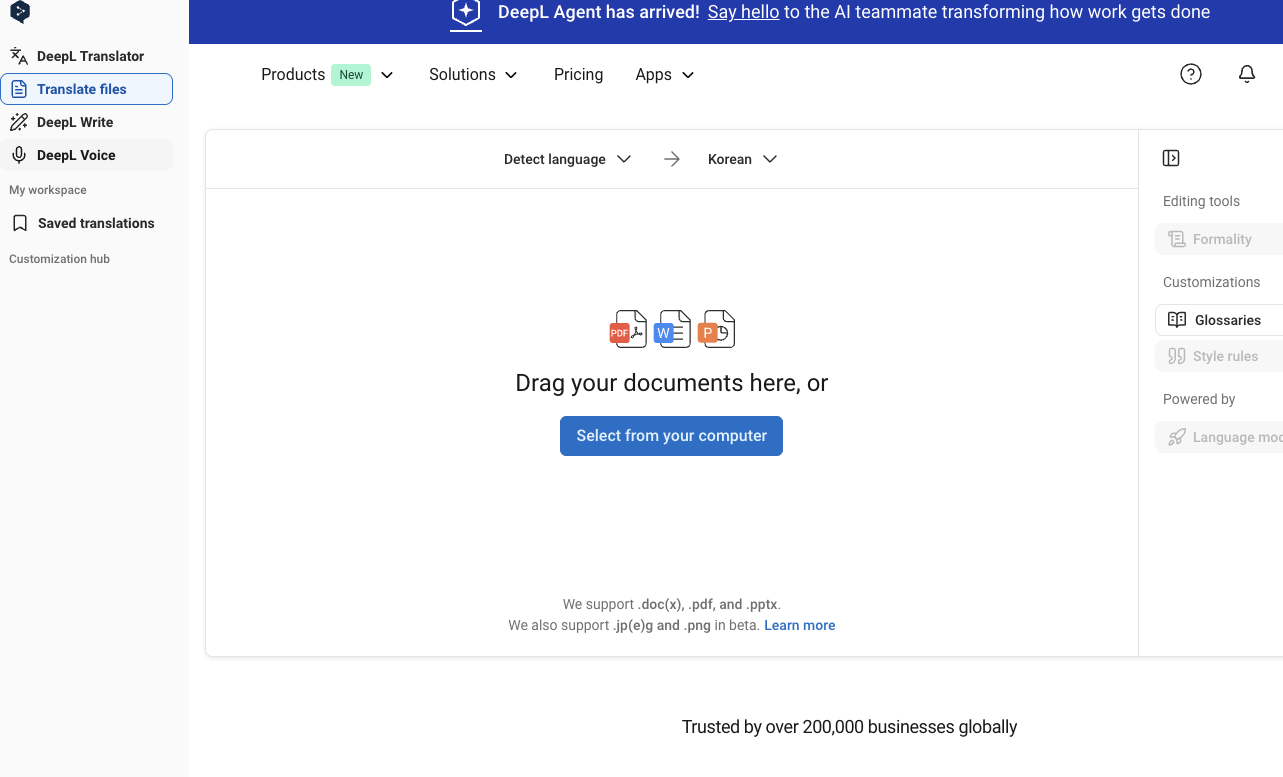Click the Powered by label
Image resolution: width=1283 pixels, height=777 pixels.
click(1199, 399)
